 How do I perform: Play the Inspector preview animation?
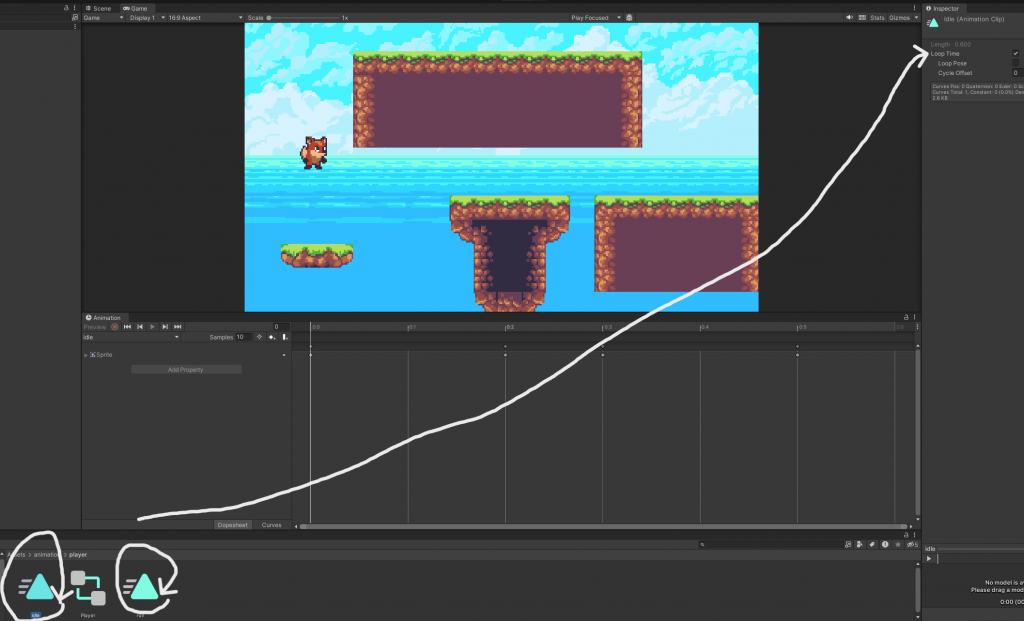[929, 559]
